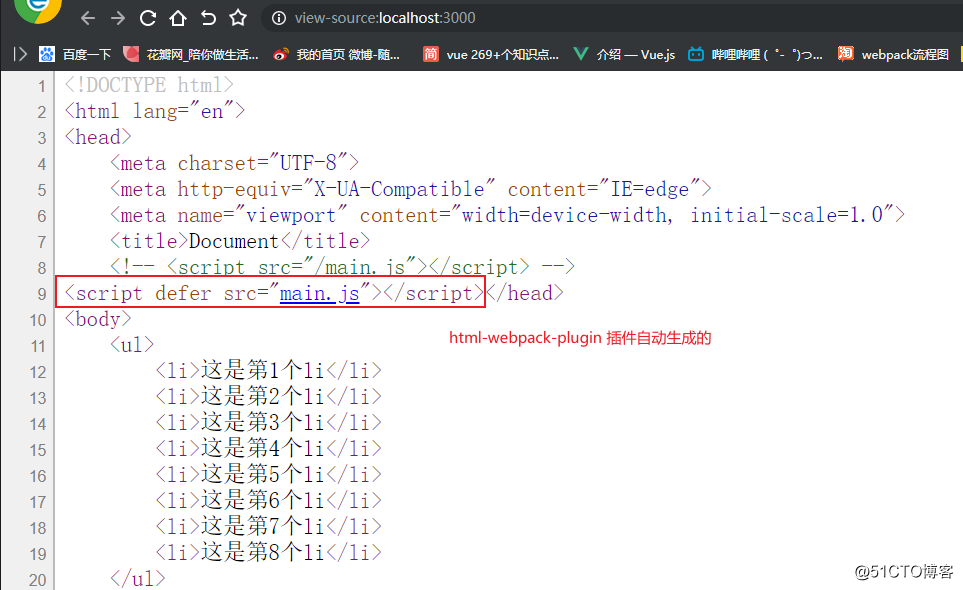
Task: Click the <head> tag on line 3
Action: (98, 137)
